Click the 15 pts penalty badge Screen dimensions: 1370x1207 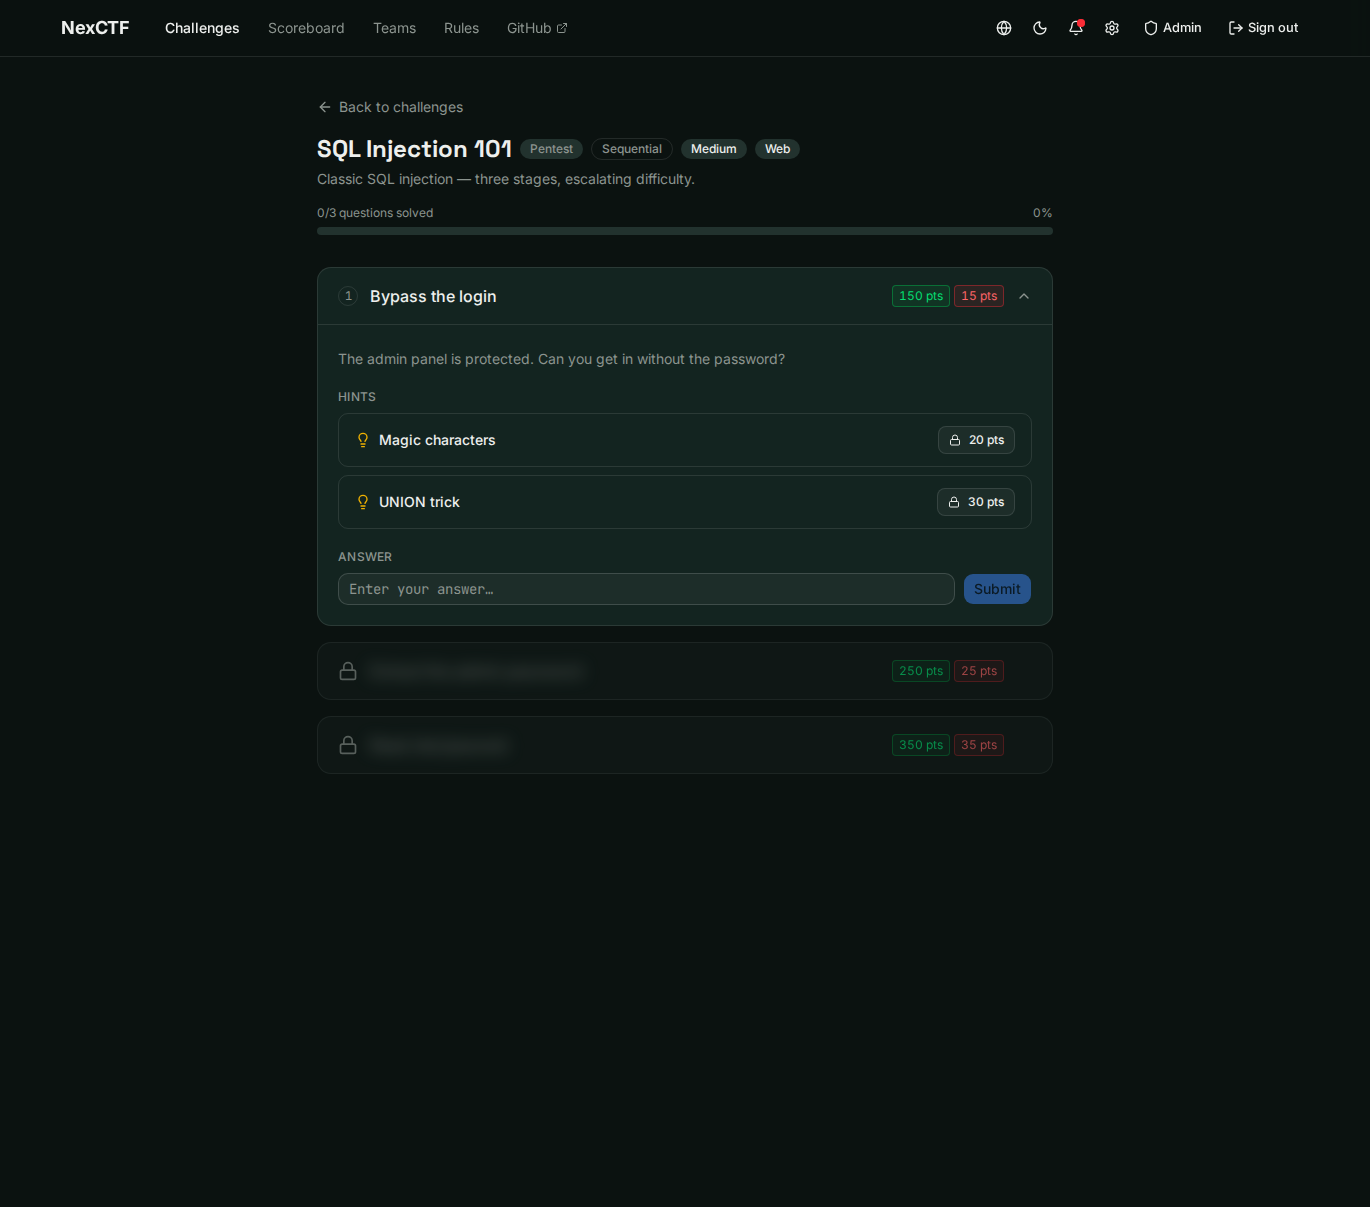pos(979,296)
